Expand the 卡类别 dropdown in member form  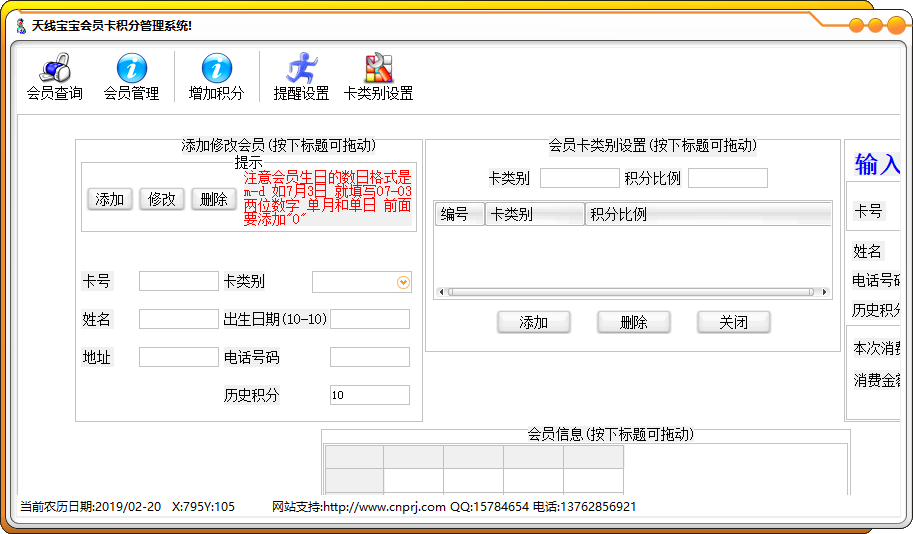[403, 282]
